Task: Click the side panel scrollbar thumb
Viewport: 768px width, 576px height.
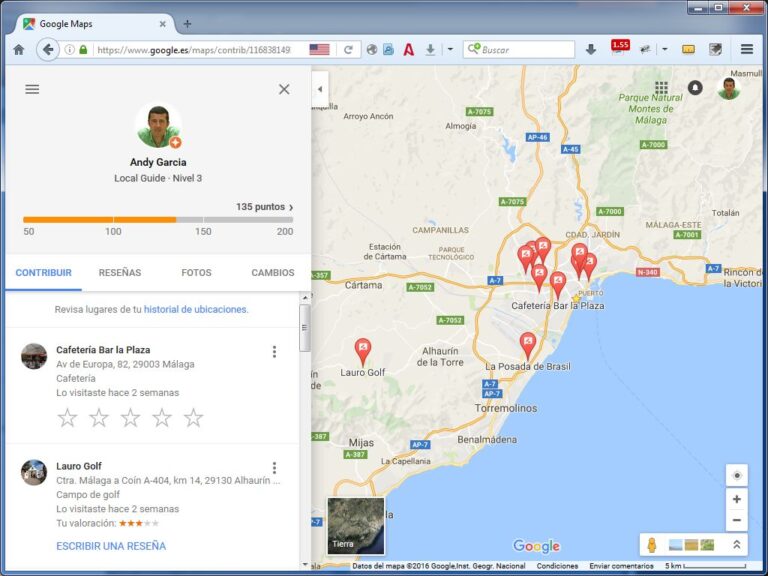Action: pyautogui.click(x=305, y=328)
